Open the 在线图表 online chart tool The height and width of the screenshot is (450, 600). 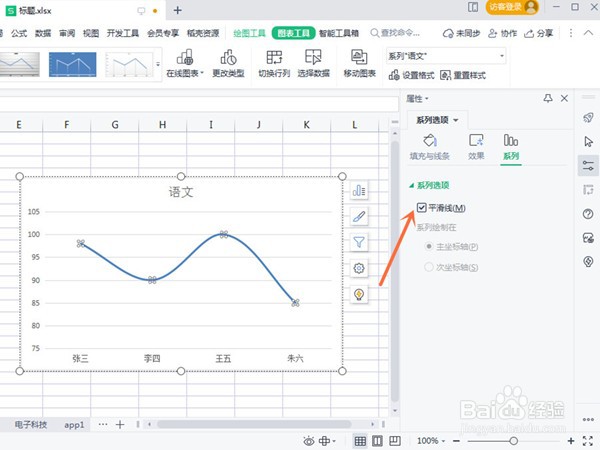(185, 64)
